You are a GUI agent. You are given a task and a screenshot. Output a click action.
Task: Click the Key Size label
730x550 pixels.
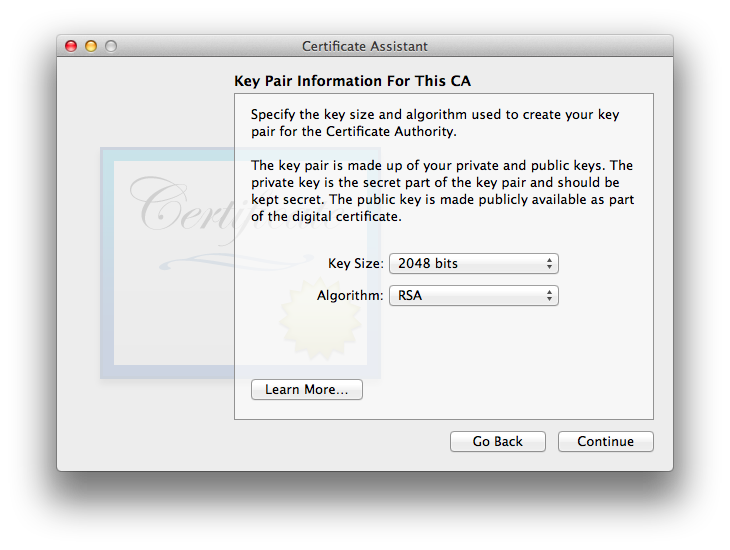tap(355, 264)
